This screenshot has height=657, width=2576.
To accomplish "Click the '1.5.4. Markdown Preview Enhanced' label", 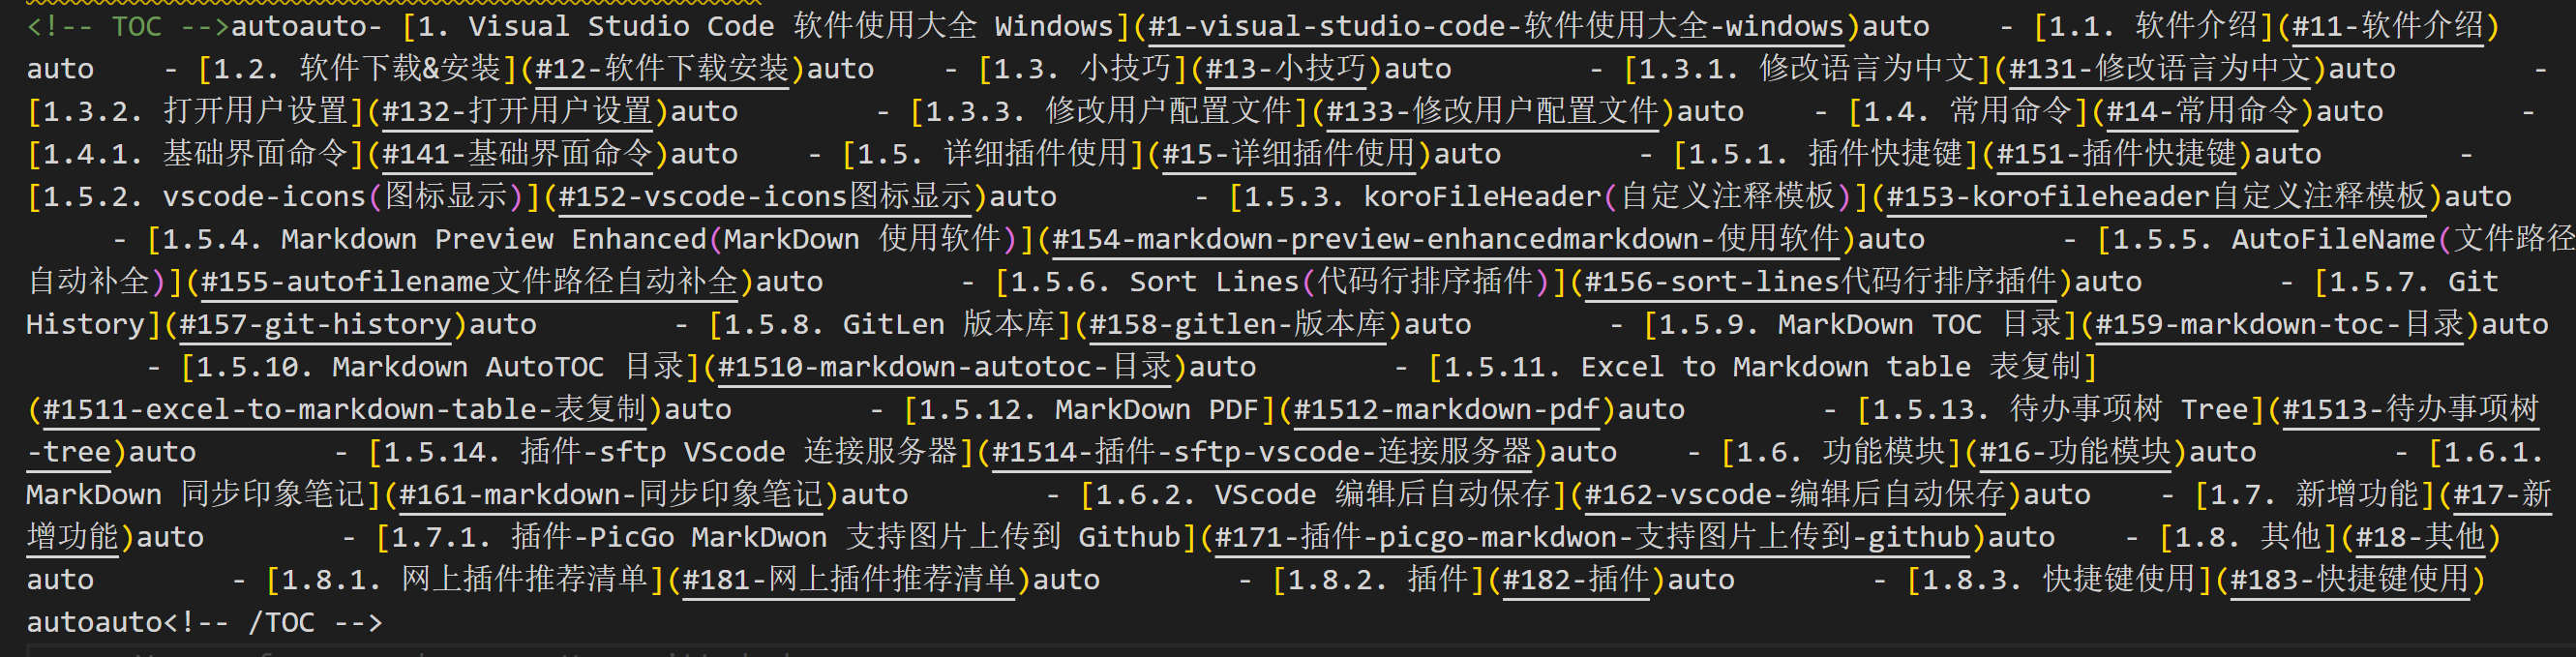I will 435,239.
